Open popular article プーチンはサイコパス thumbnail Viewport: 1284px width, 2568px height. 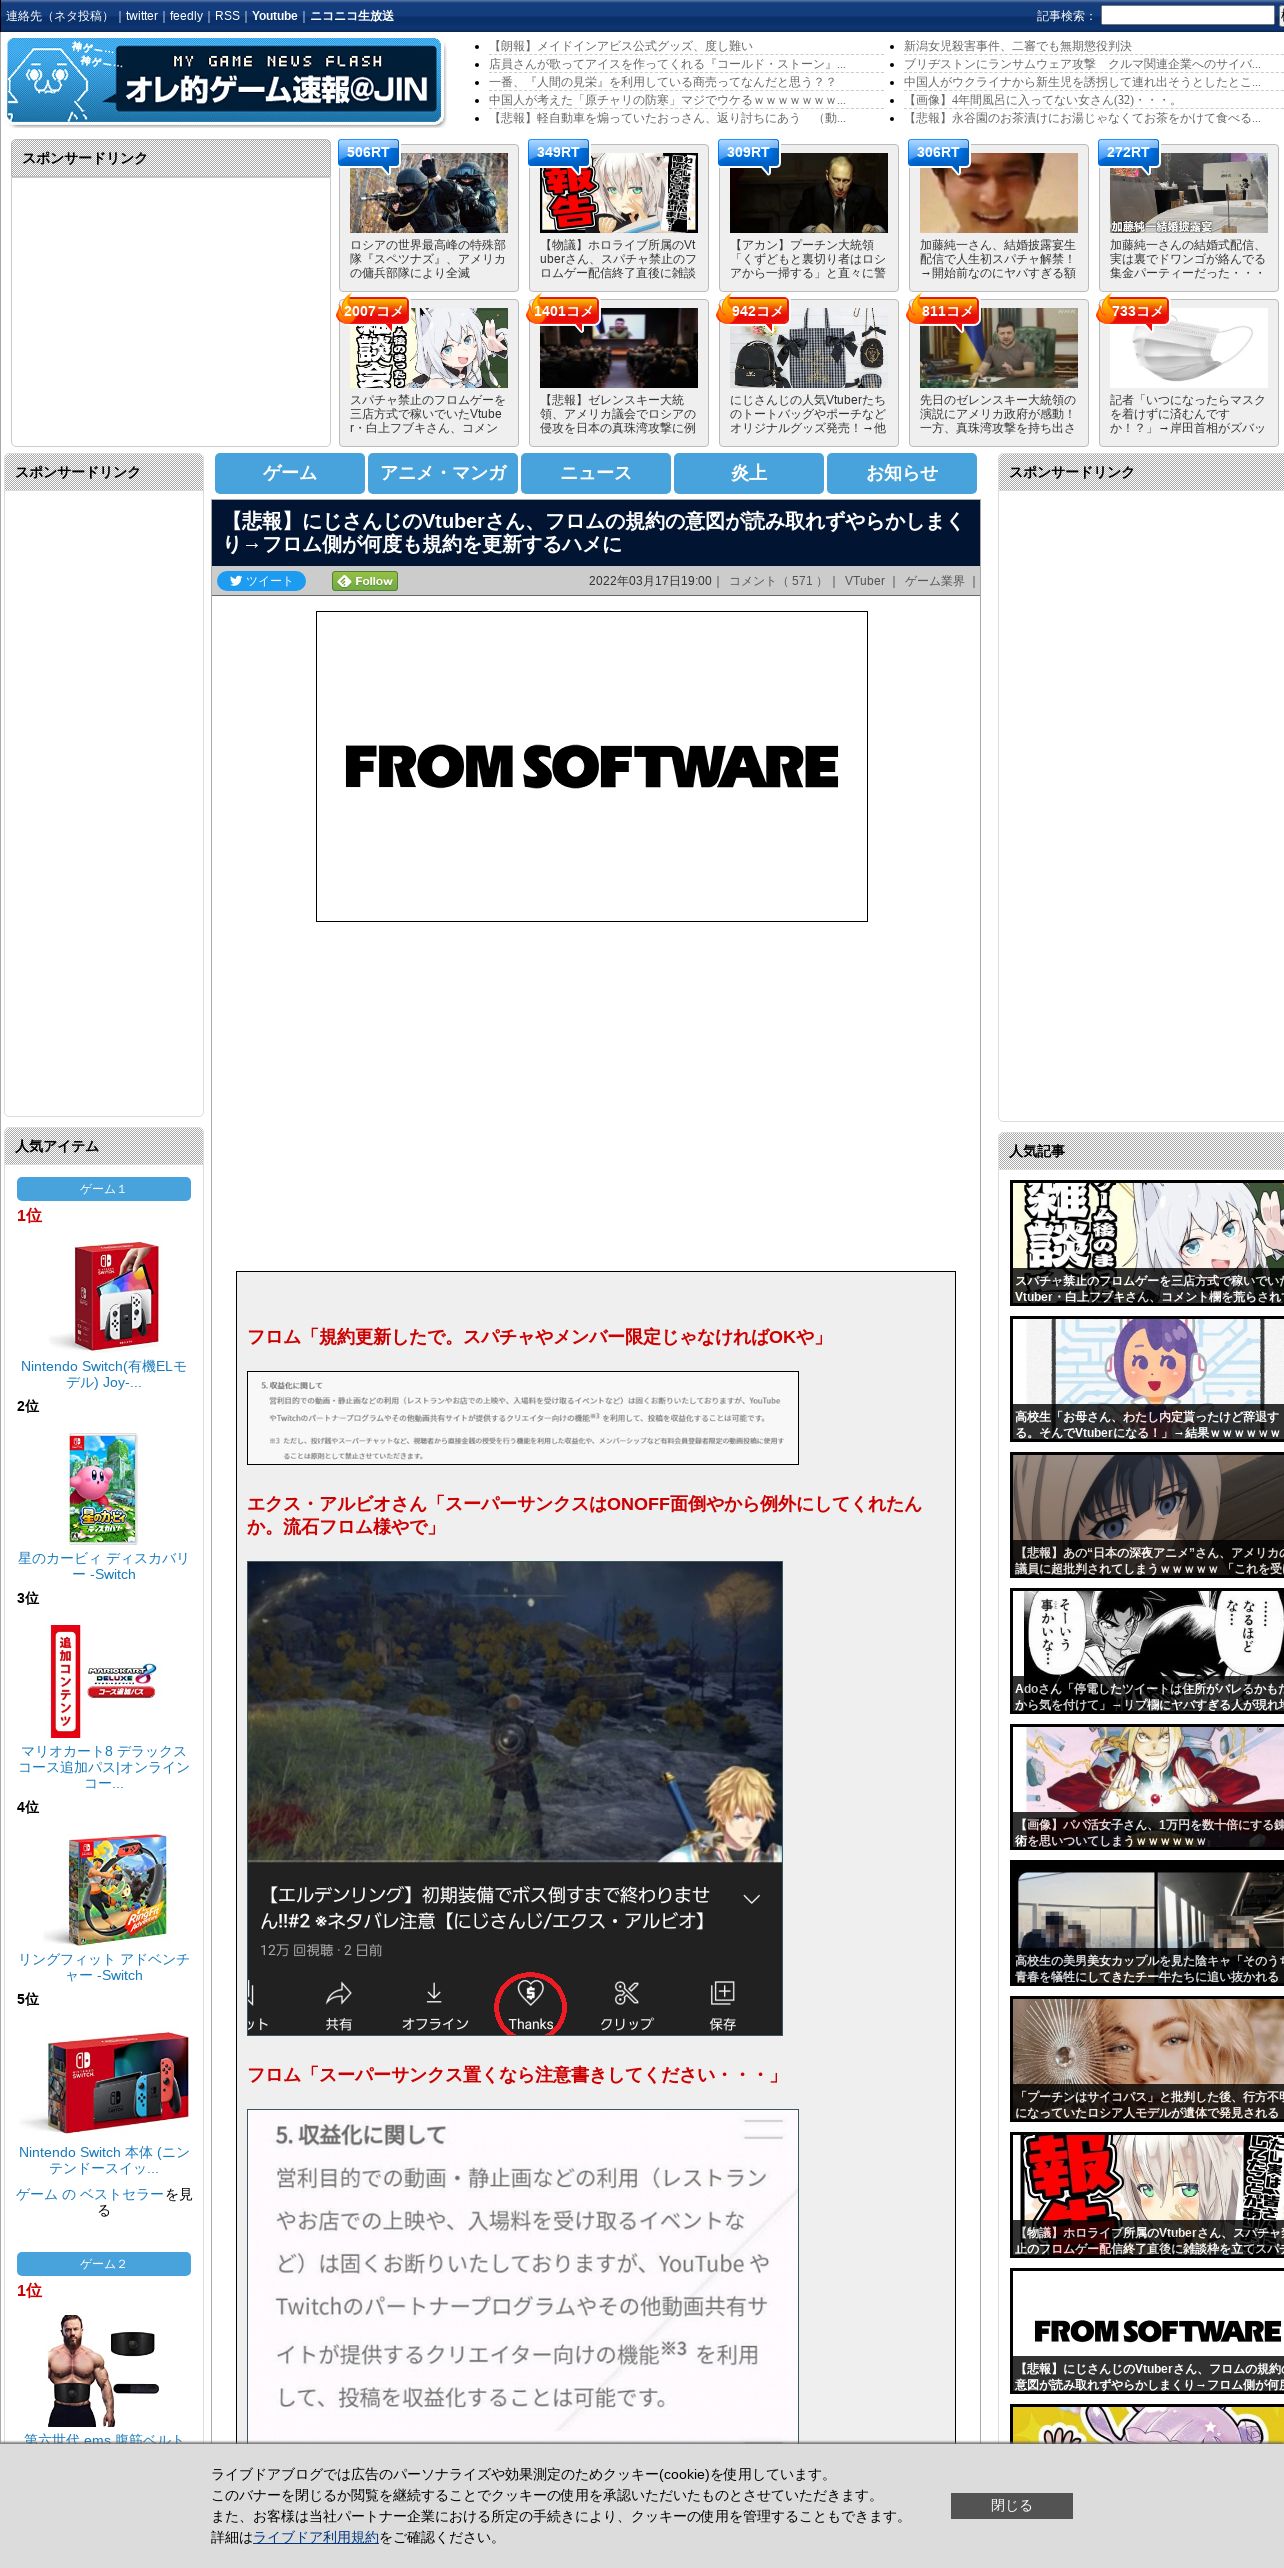1147,2059
